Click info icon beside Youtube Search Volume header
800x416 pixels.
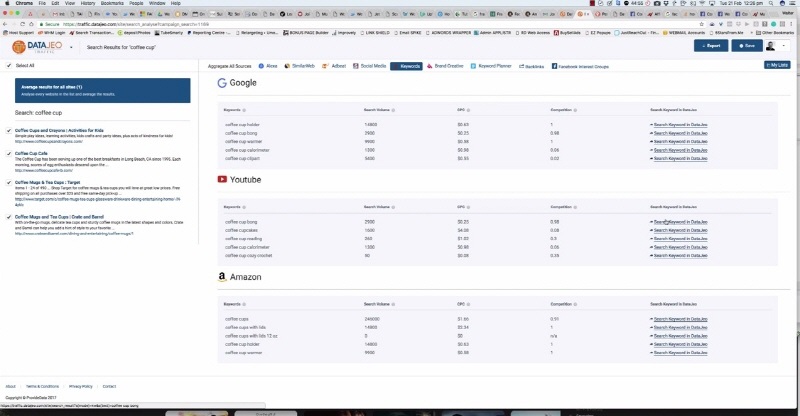393,207
